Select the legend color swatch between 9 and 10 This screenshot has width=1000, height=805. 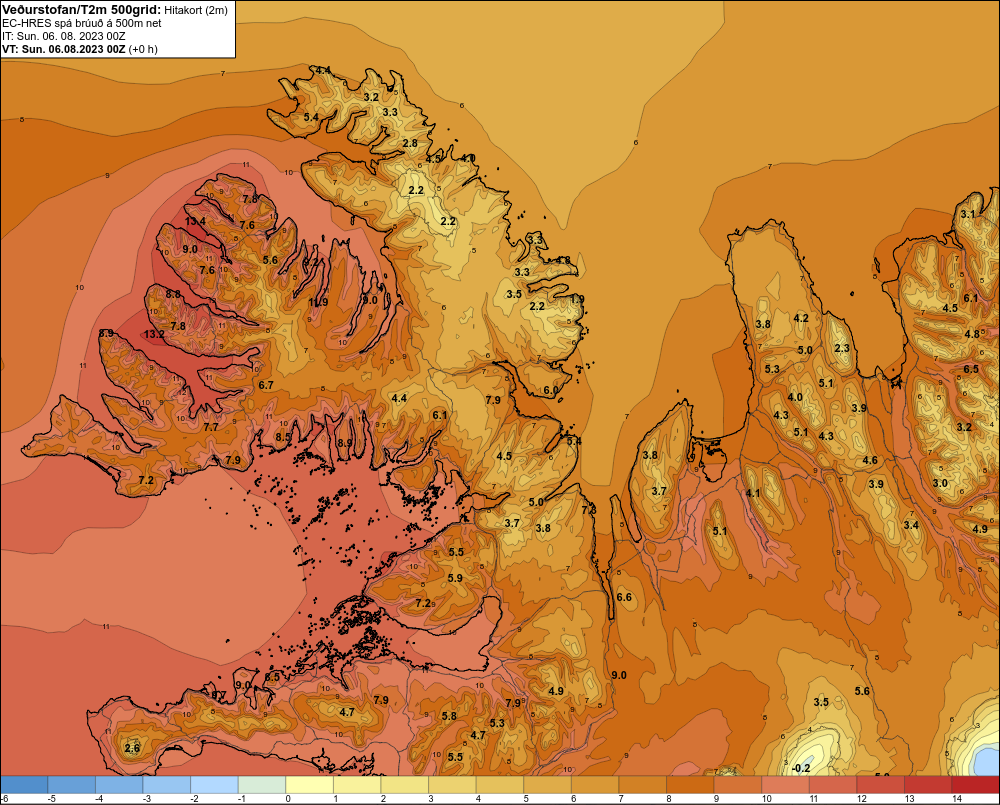point(738,785)
